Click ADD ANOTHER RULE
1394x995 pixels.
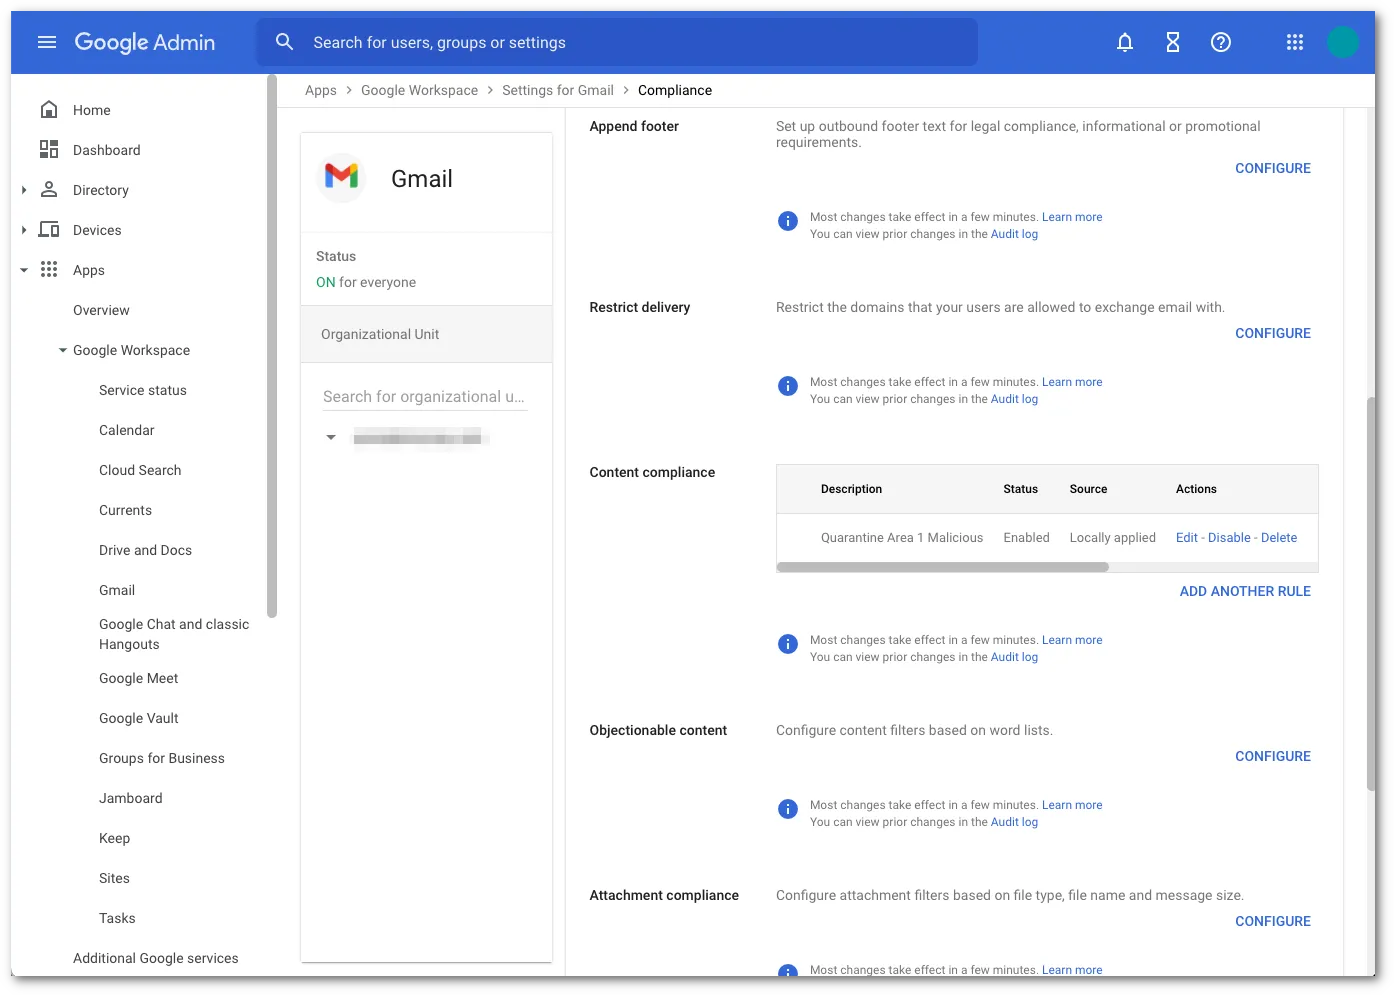[x=1244, y=591]
